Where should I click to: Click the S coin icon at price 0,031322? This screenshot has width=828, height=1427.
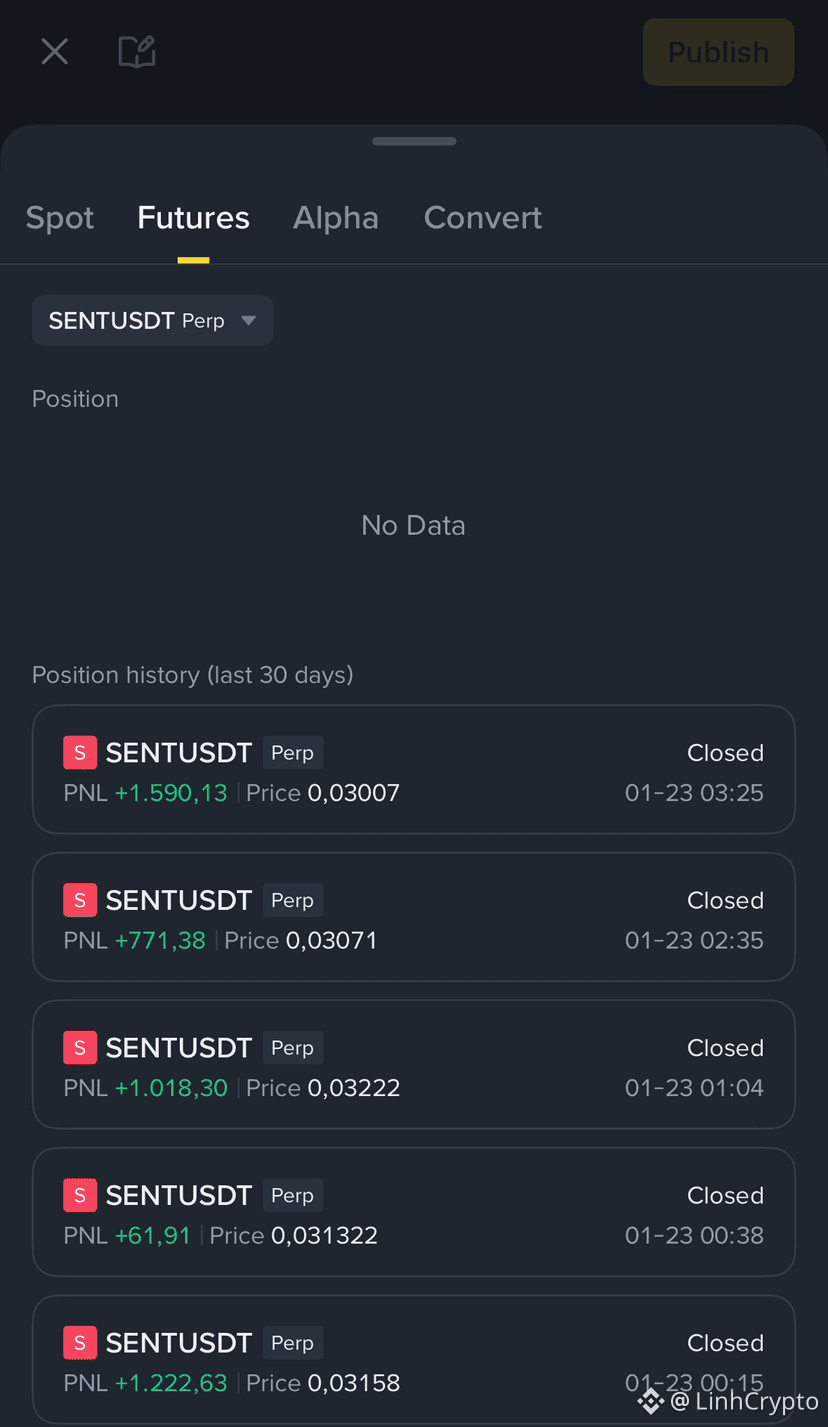(x=80, y=1195)
